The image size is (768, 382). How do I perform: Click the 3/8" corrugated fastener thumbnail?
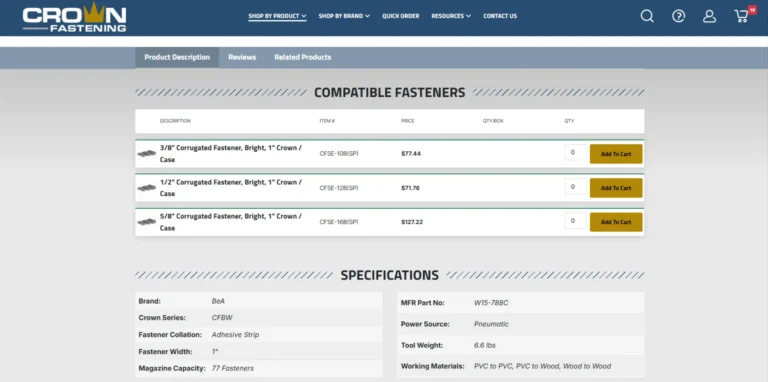coord(146,154)
